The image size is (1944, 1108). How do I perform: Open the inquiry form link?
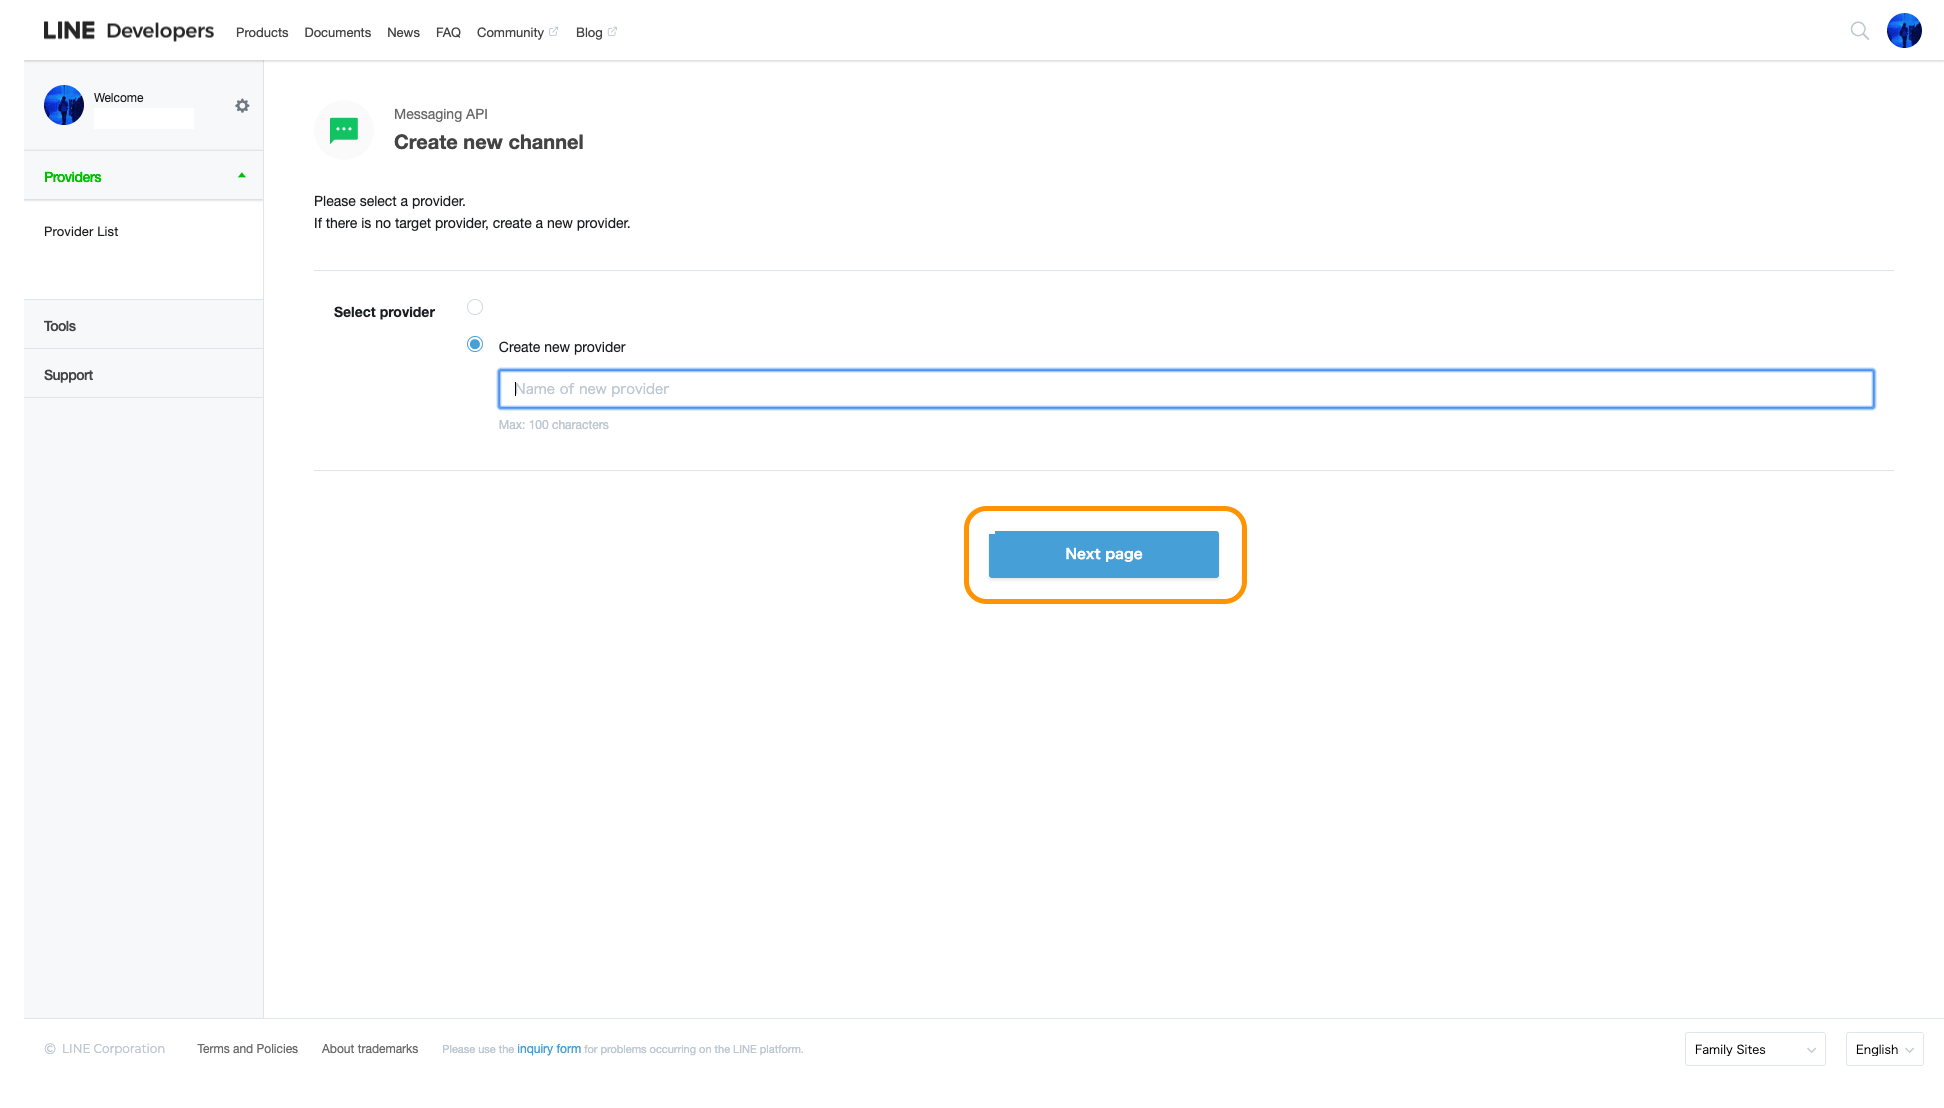point(549,1049)
